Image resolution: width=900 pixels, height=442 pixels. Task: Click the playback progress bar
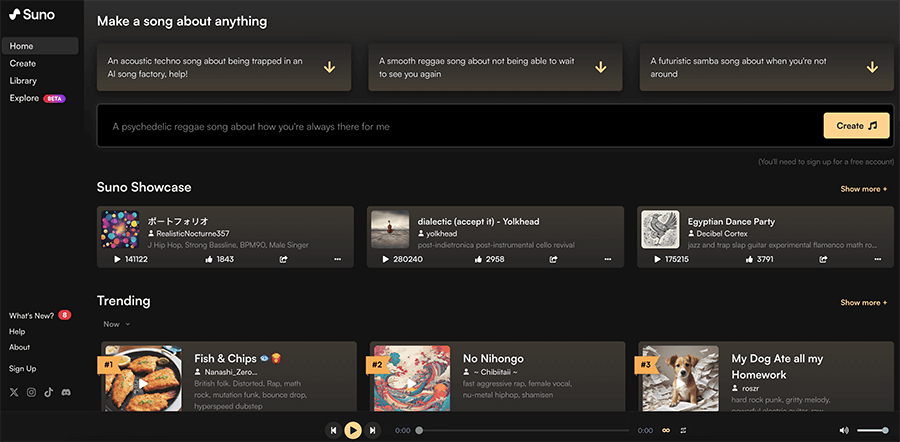point(523,431)
